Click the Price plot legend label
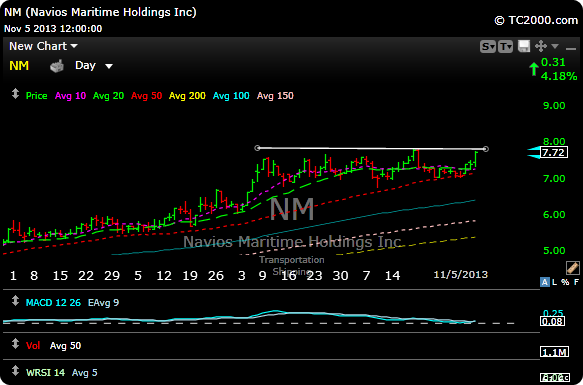 (36, 96)
